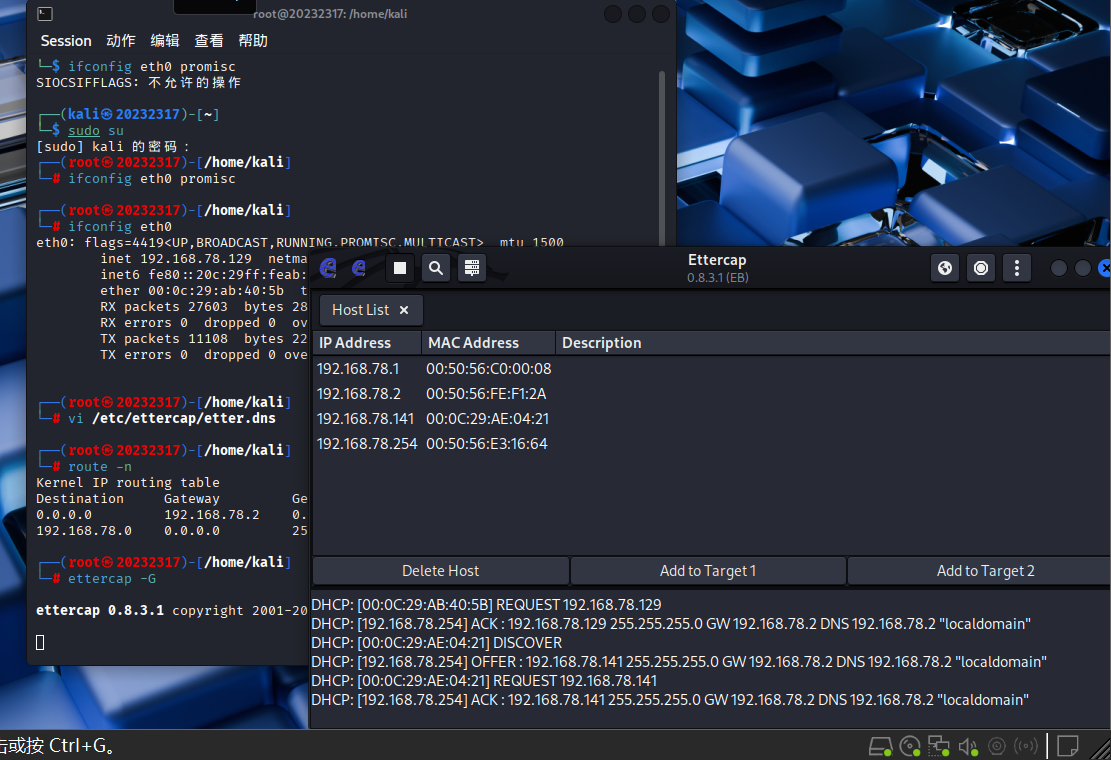This screenshot has width=1111, height=760.
Task: Click the wireless device status icon
Action: (x=1026, y=746)
